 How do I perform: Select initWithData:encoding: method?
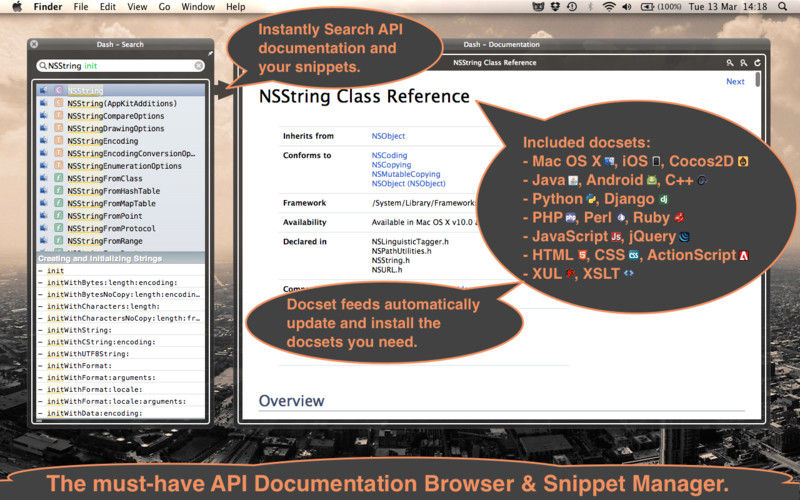pos(121,413)
